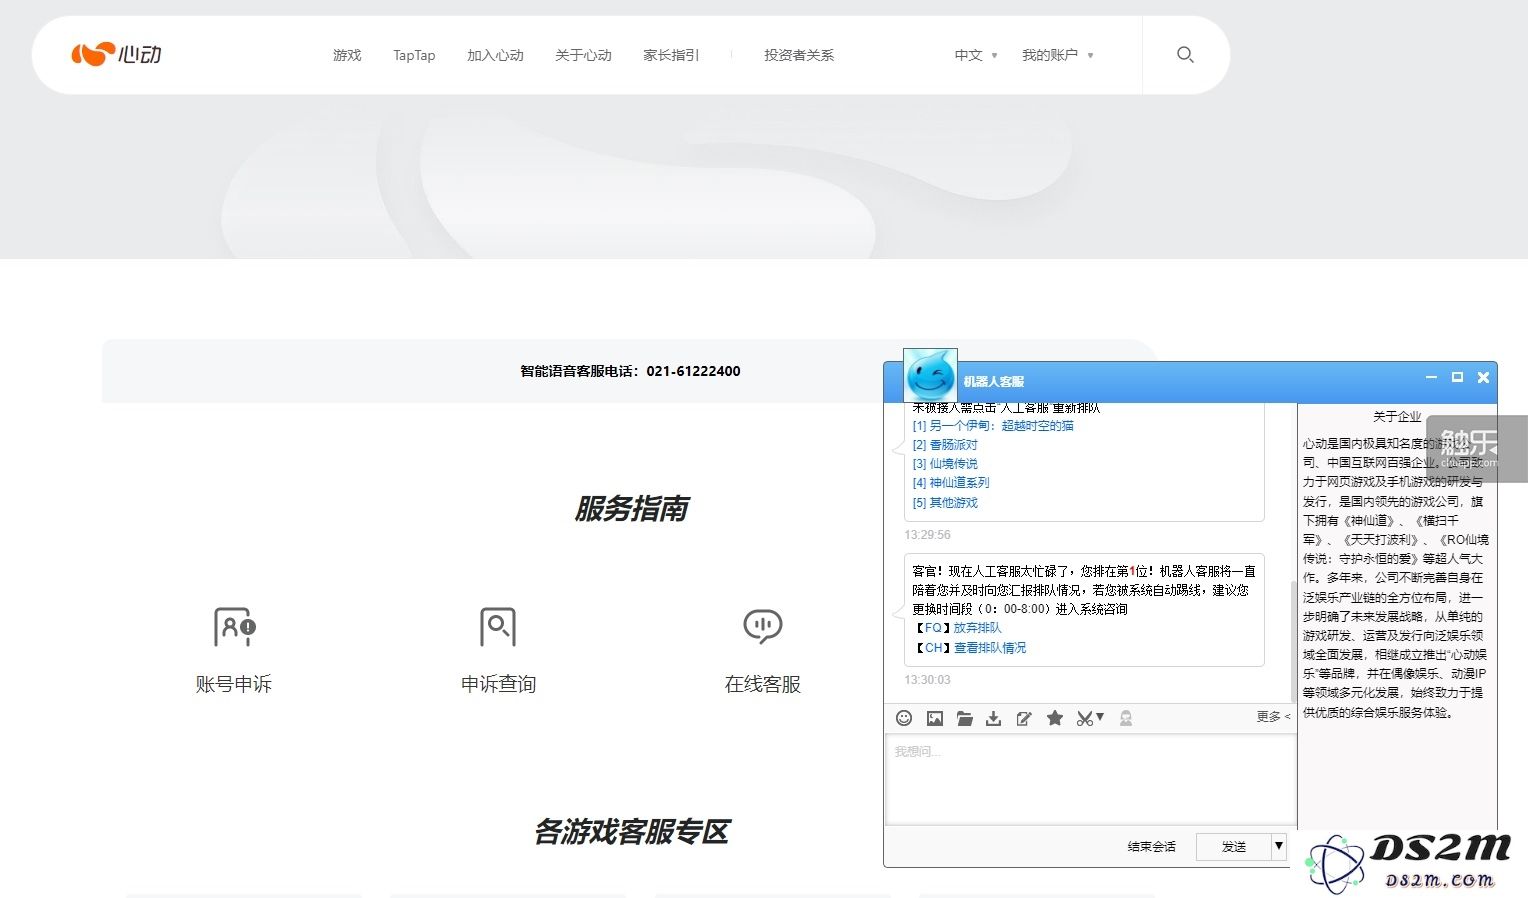Expand the 中文 language dropdown
The image size is (1528, 898).
[x=976, y=55]
